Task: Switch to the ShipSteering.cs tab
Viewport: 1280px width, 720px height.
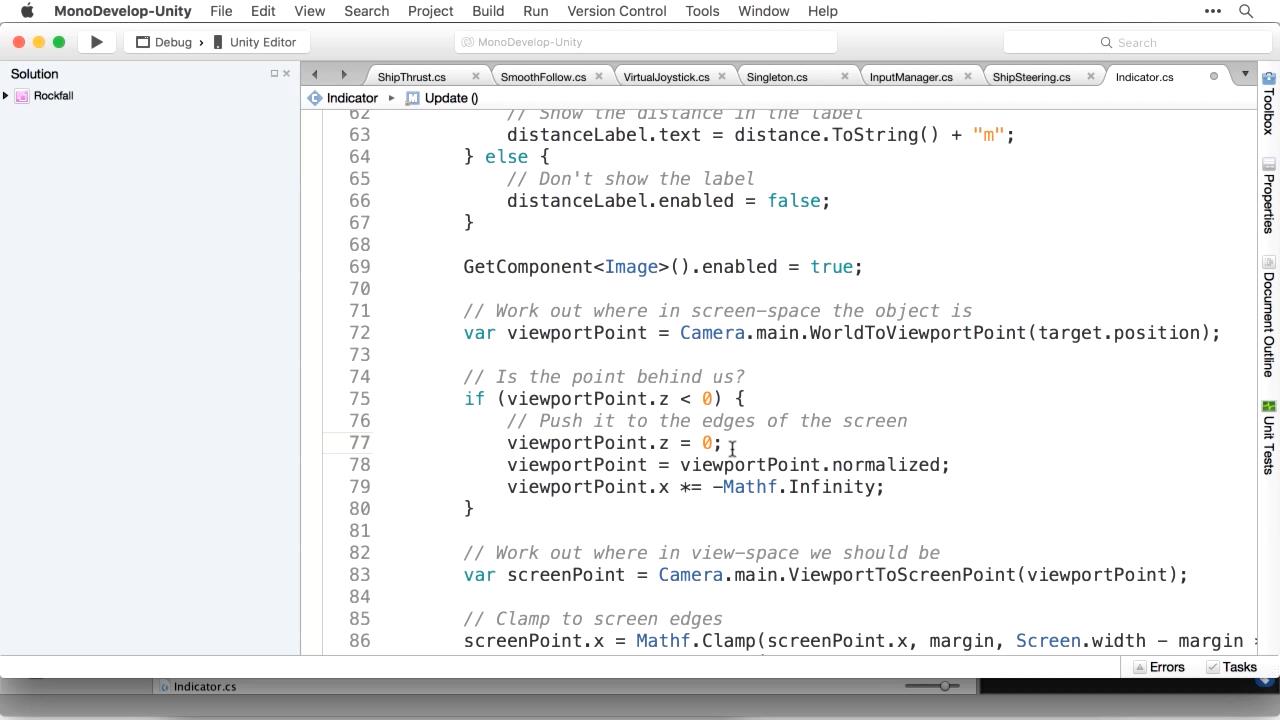Action: tap(1032, 77)
